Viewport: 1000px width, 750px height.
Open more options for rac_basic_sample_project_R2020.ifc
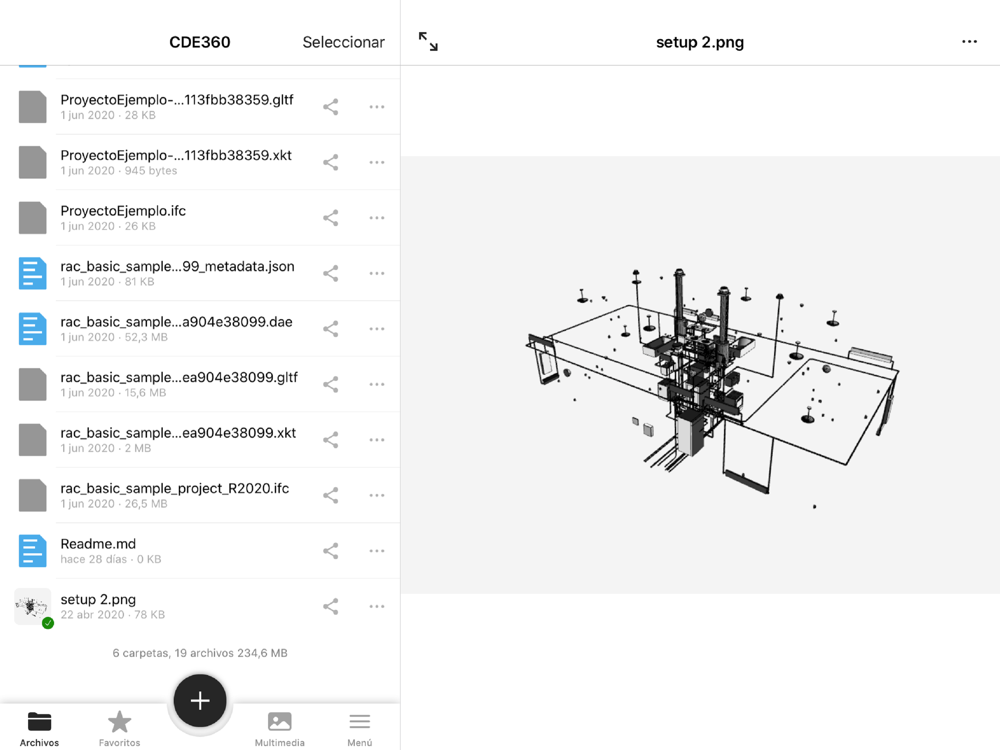pyautogui.click(x=377, y=495)
